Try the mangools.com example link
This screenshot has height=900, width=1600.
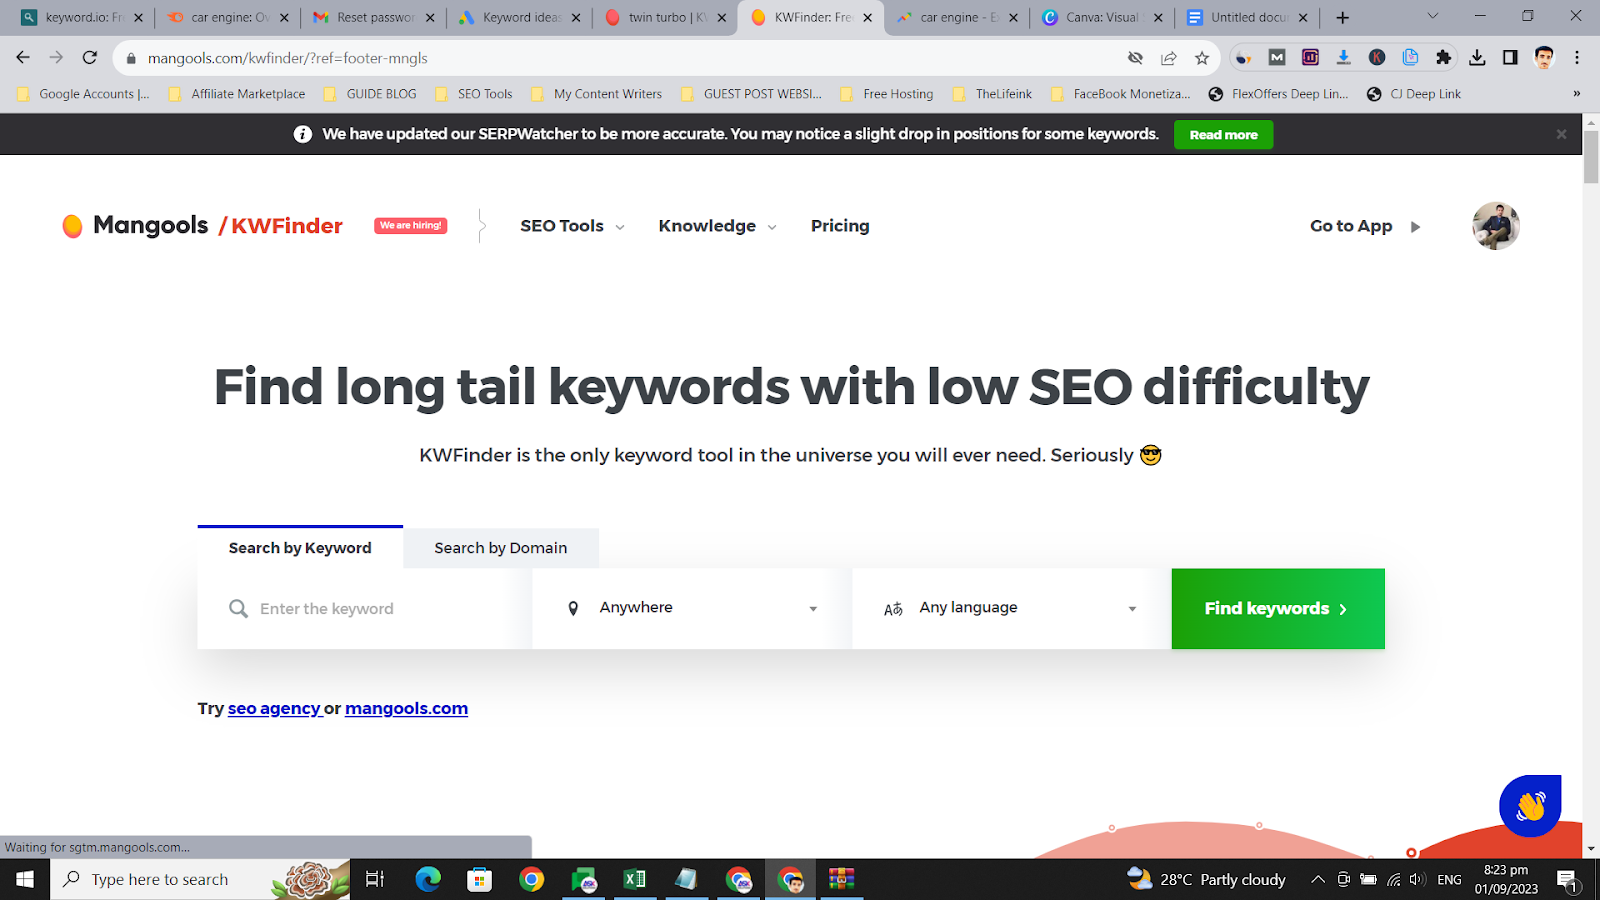[406, 708]
